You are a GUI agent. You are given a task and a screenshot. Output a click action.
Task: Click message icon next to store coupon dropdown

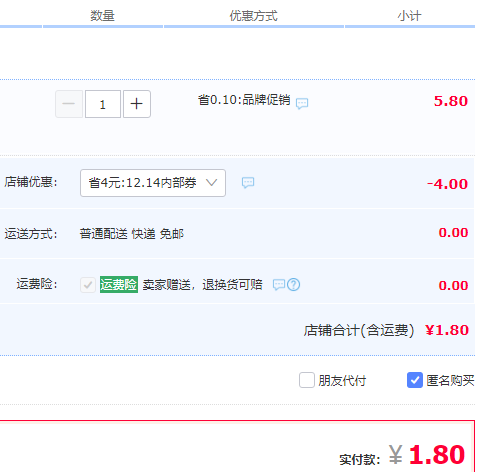click(x=248, y=183)
